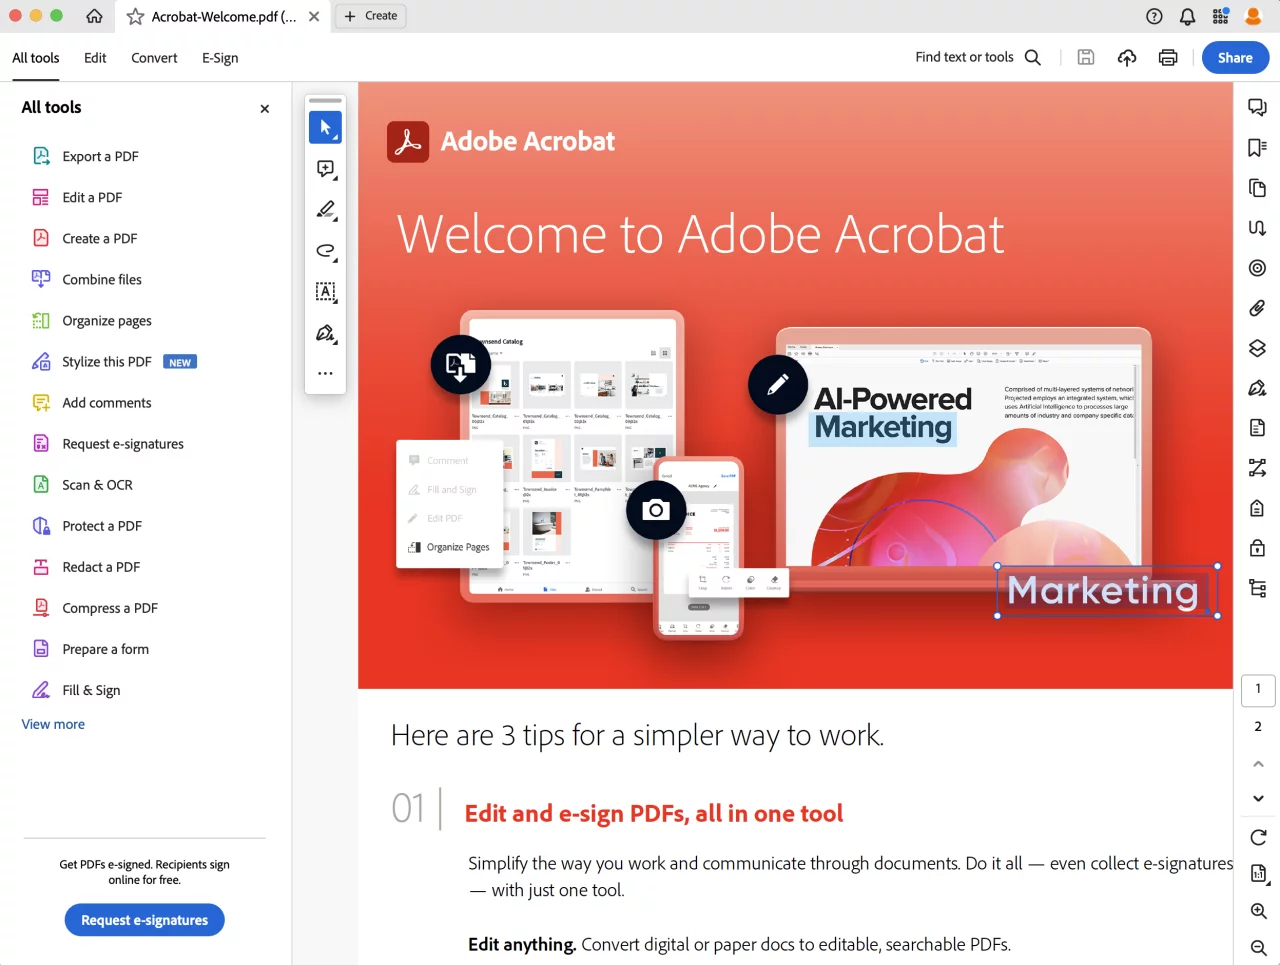Viewport: 1280px width, 965px height.
Task: Select the Highlight tool
Action: tap(325, 210)
